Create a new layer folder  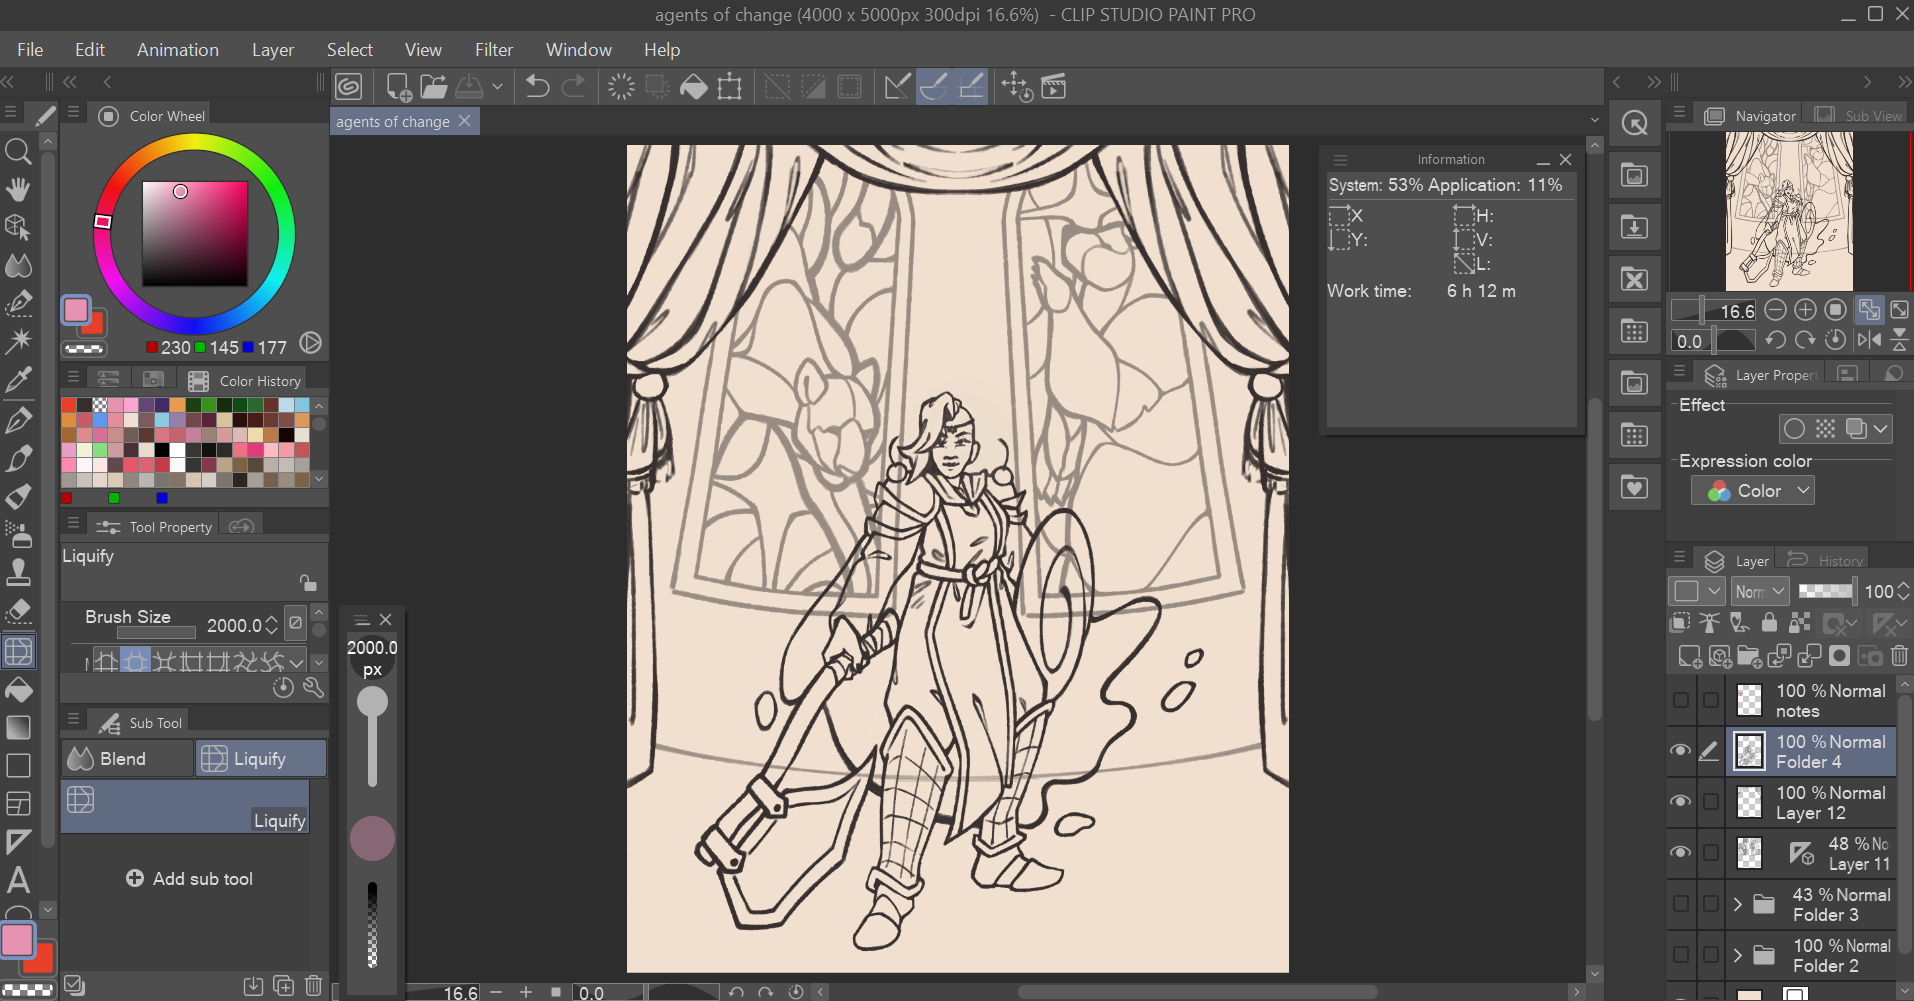(x=1749, y=656)
